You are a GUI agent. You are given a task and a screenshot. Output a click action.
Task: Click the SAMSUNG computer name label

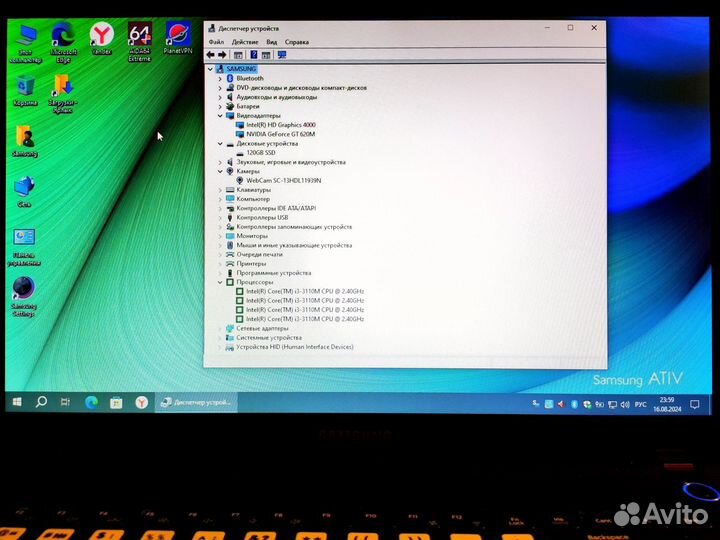pyautogui.click(x=241, y=69)
